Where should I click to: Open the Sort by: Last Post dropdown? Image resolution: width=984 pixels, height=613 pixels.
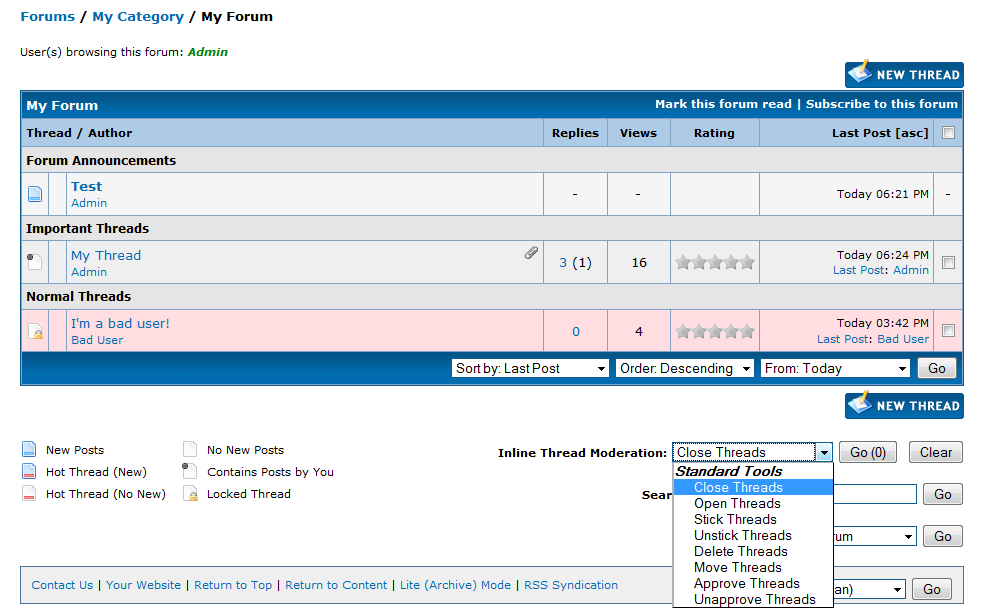(x=530, y=368)
